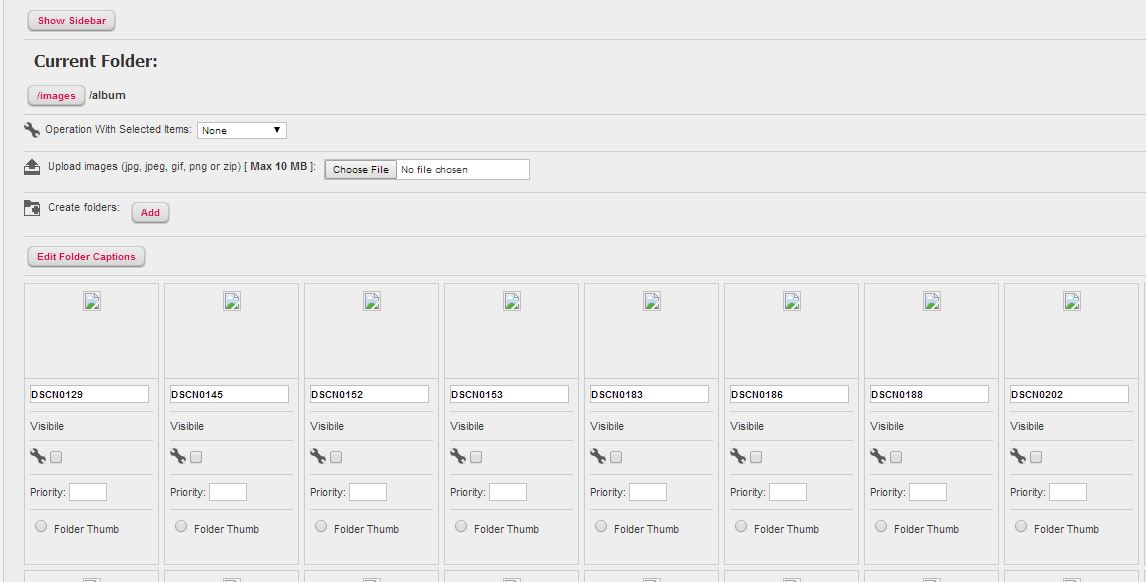This screenshot has height=582, width=1146.
Task: Click the wrench icon under DSCN0145
Action: coord(178,456)
